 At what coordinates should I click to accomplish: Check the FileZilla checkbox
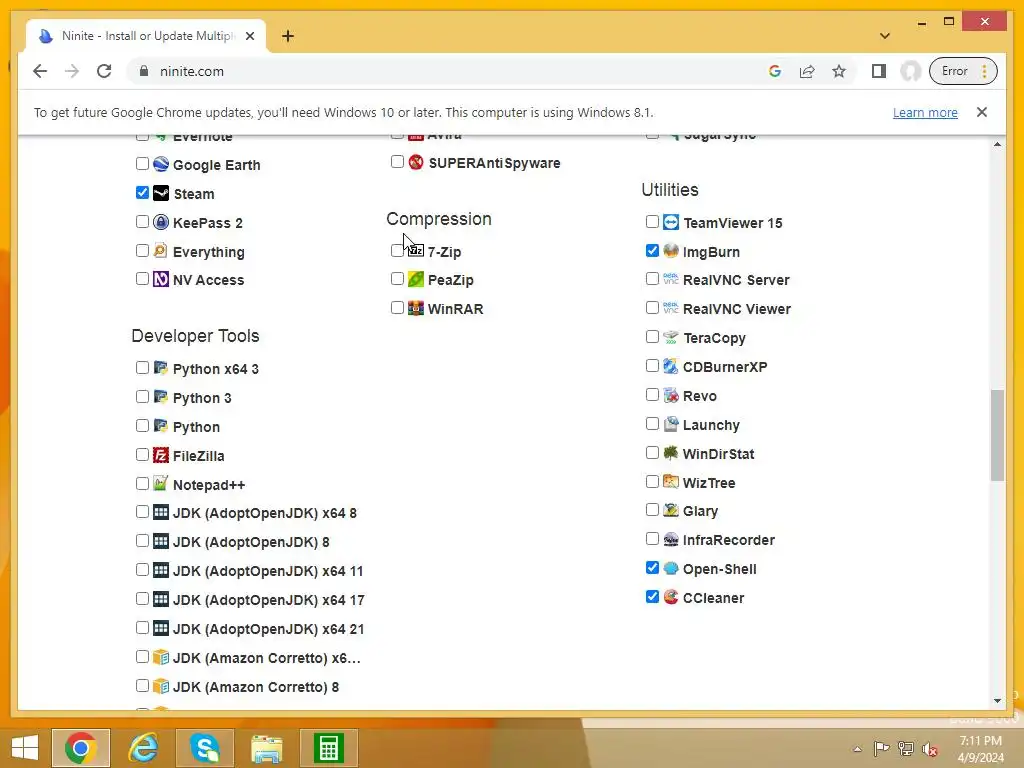click(142, 455)
